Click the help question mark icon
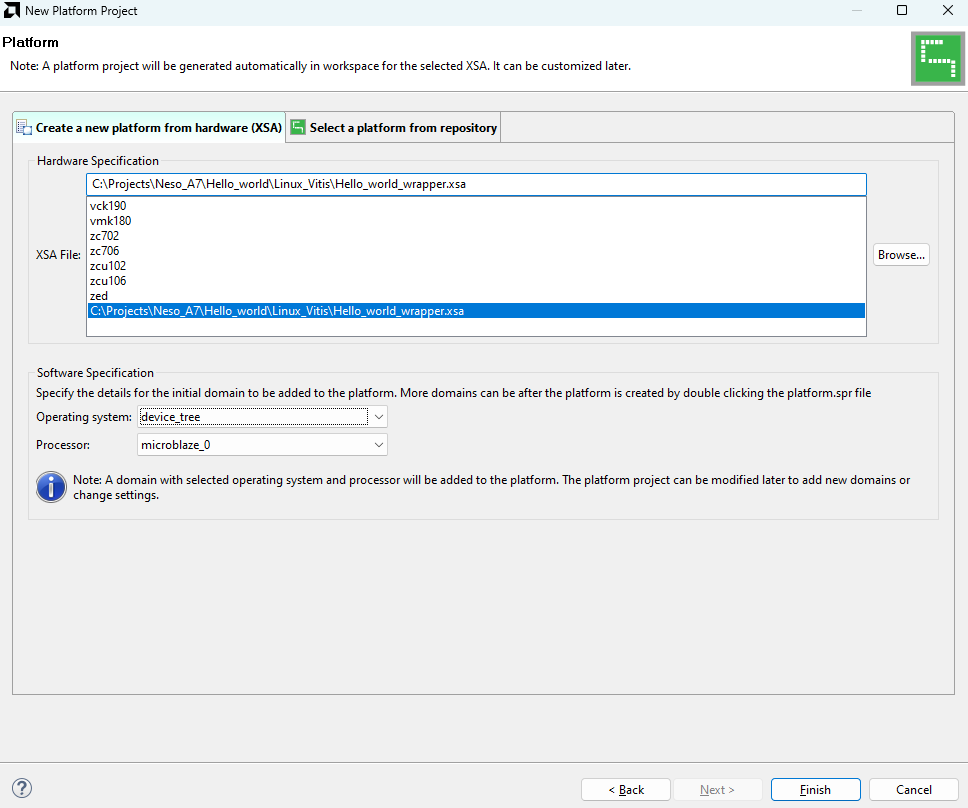 point(22,789)
